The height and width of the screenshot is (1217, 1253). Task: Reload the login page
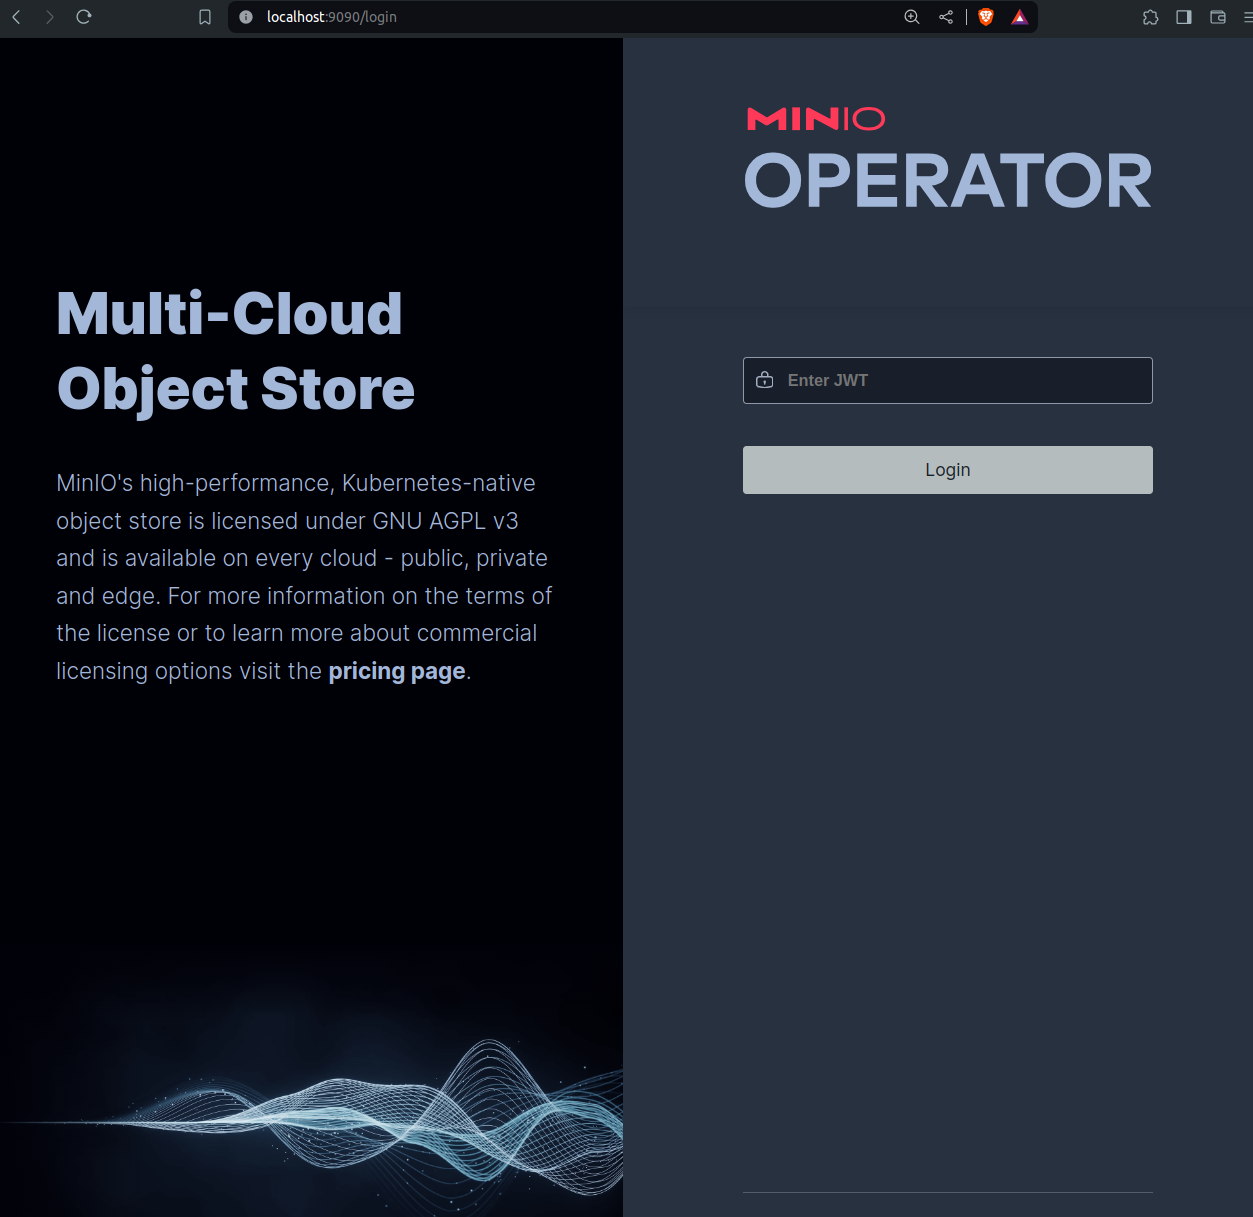[84, 17]
